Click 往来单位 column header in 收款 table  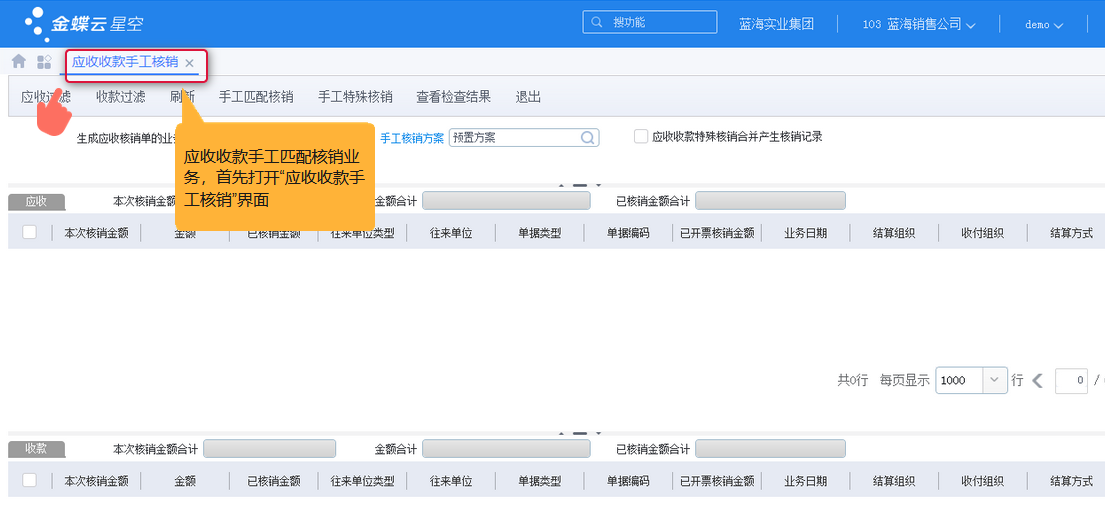tap(451, 481)
